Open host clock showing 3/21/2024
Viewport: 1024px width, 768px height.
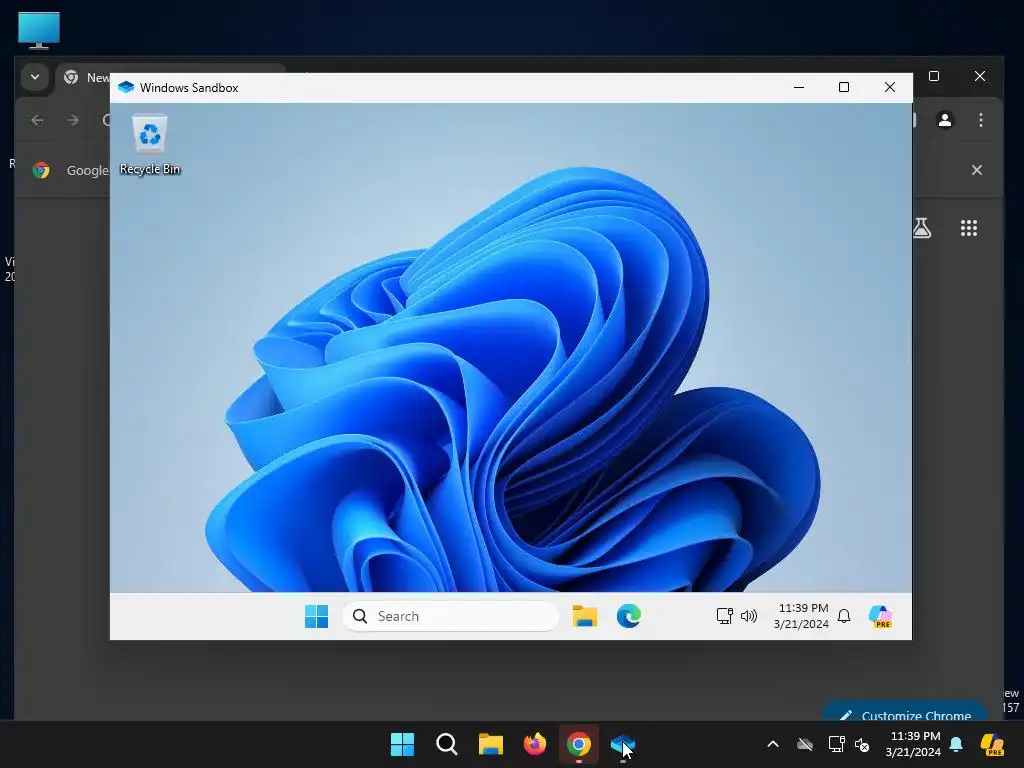913,744
